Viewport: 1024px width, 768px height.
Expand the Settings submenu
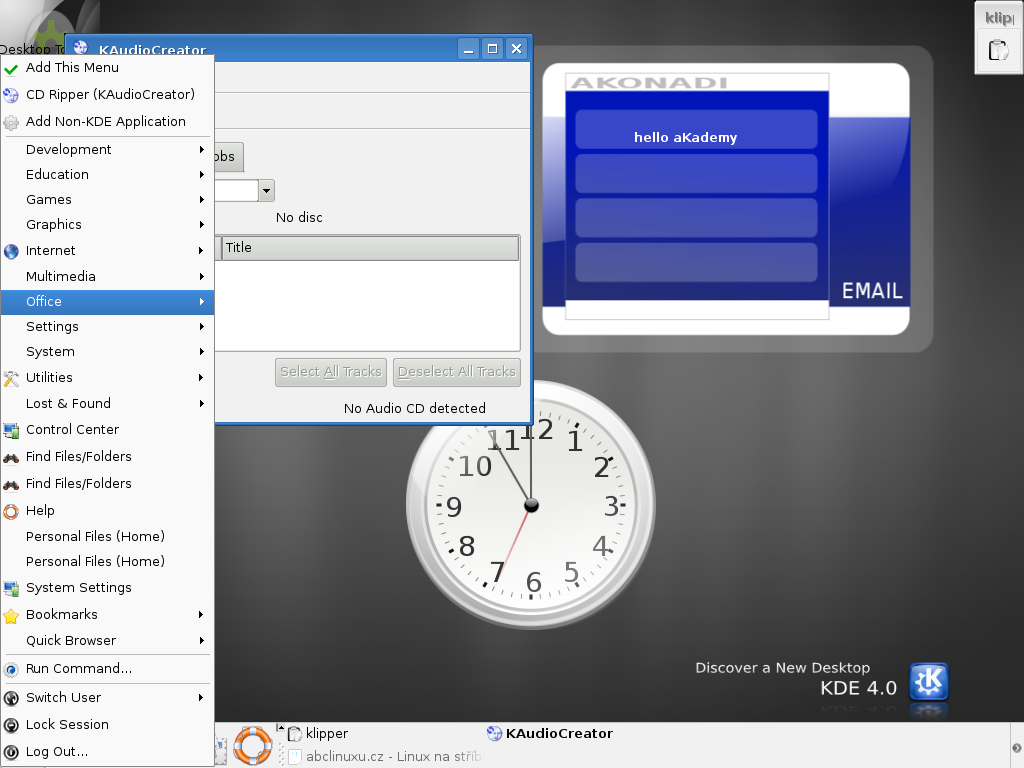tap(107, 327)
